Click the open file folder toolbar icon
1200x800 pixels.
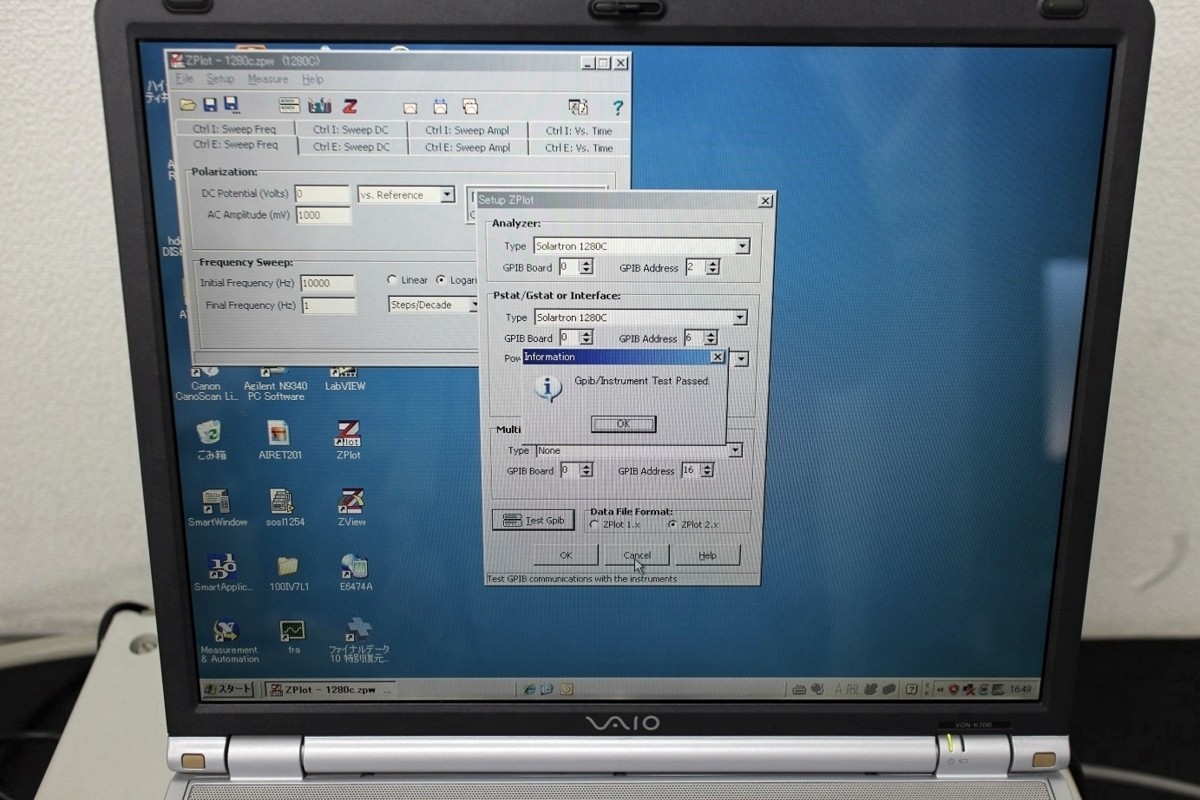click(x=187, y=105)
